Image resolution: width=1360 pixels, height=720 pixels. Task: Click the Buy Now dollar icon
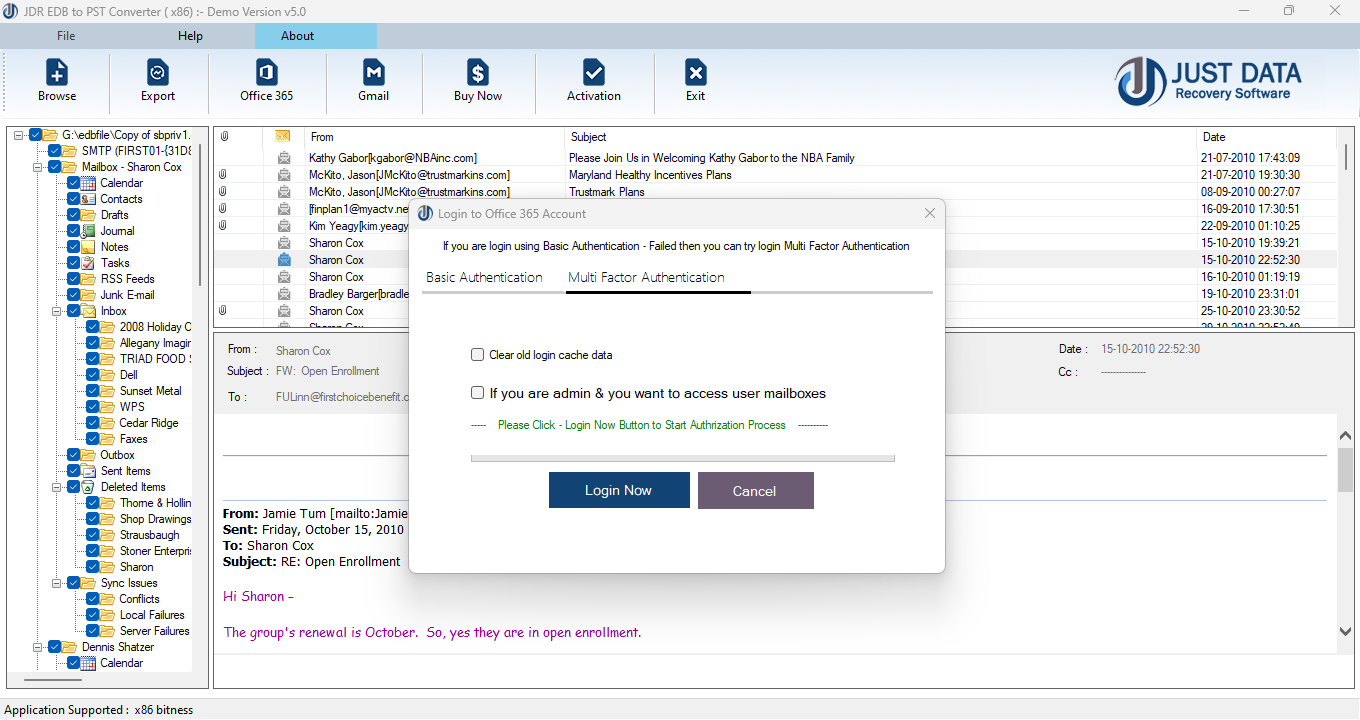click(478, 80)
